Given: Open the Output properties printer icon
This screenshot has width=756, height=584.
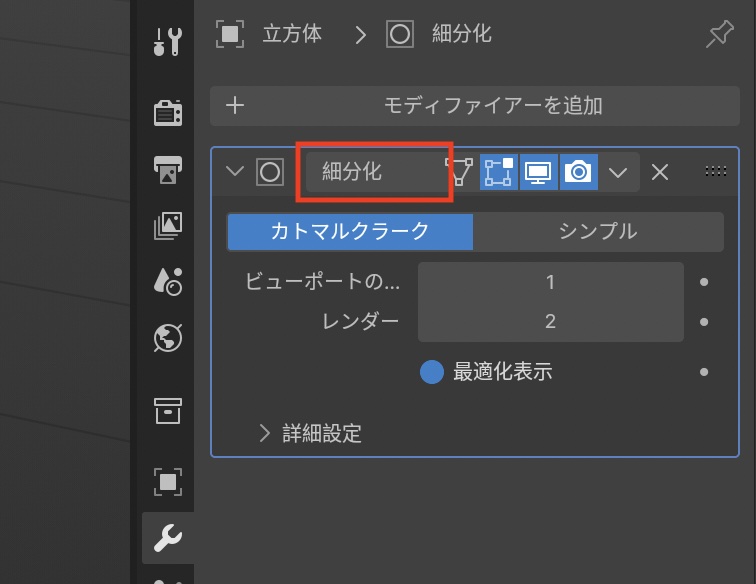Looking at the screenshot, I should click(x=168, y=170).
